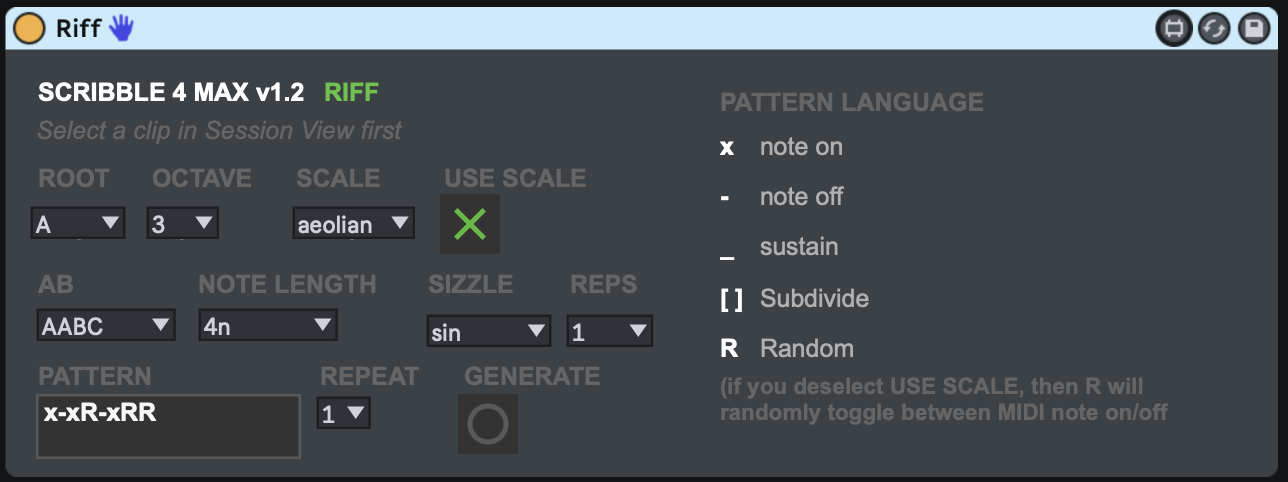
Task: Expand the NOTE LENGTH dropdown showing 4n
Action: click(267, 325)
